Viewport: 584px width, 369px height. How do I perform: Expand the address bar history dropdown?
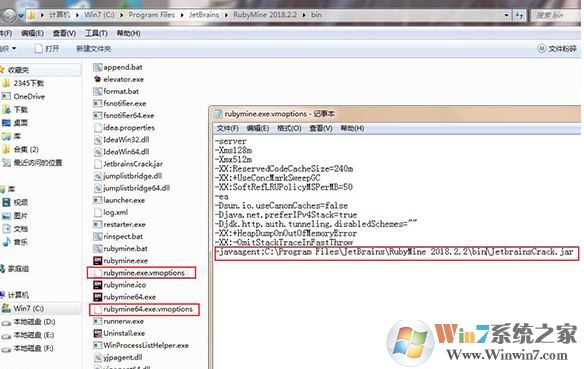point(506,15)
